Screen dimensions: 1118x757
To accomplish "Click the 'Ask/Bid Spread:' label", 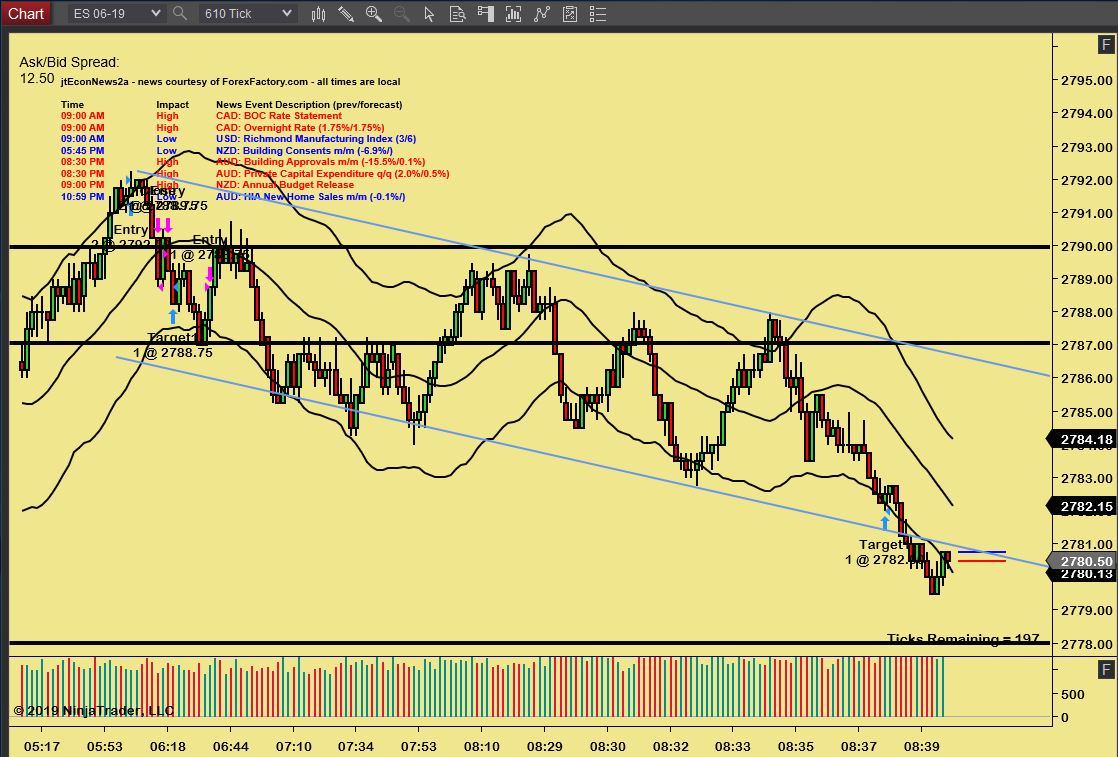I will point(69,63).
